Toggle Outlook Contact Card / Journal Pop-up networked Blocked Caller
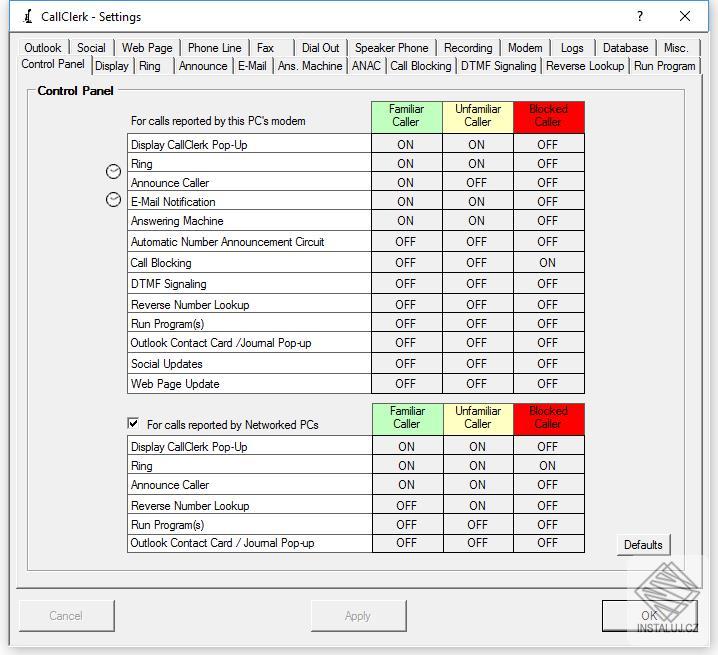 [548, 543]
